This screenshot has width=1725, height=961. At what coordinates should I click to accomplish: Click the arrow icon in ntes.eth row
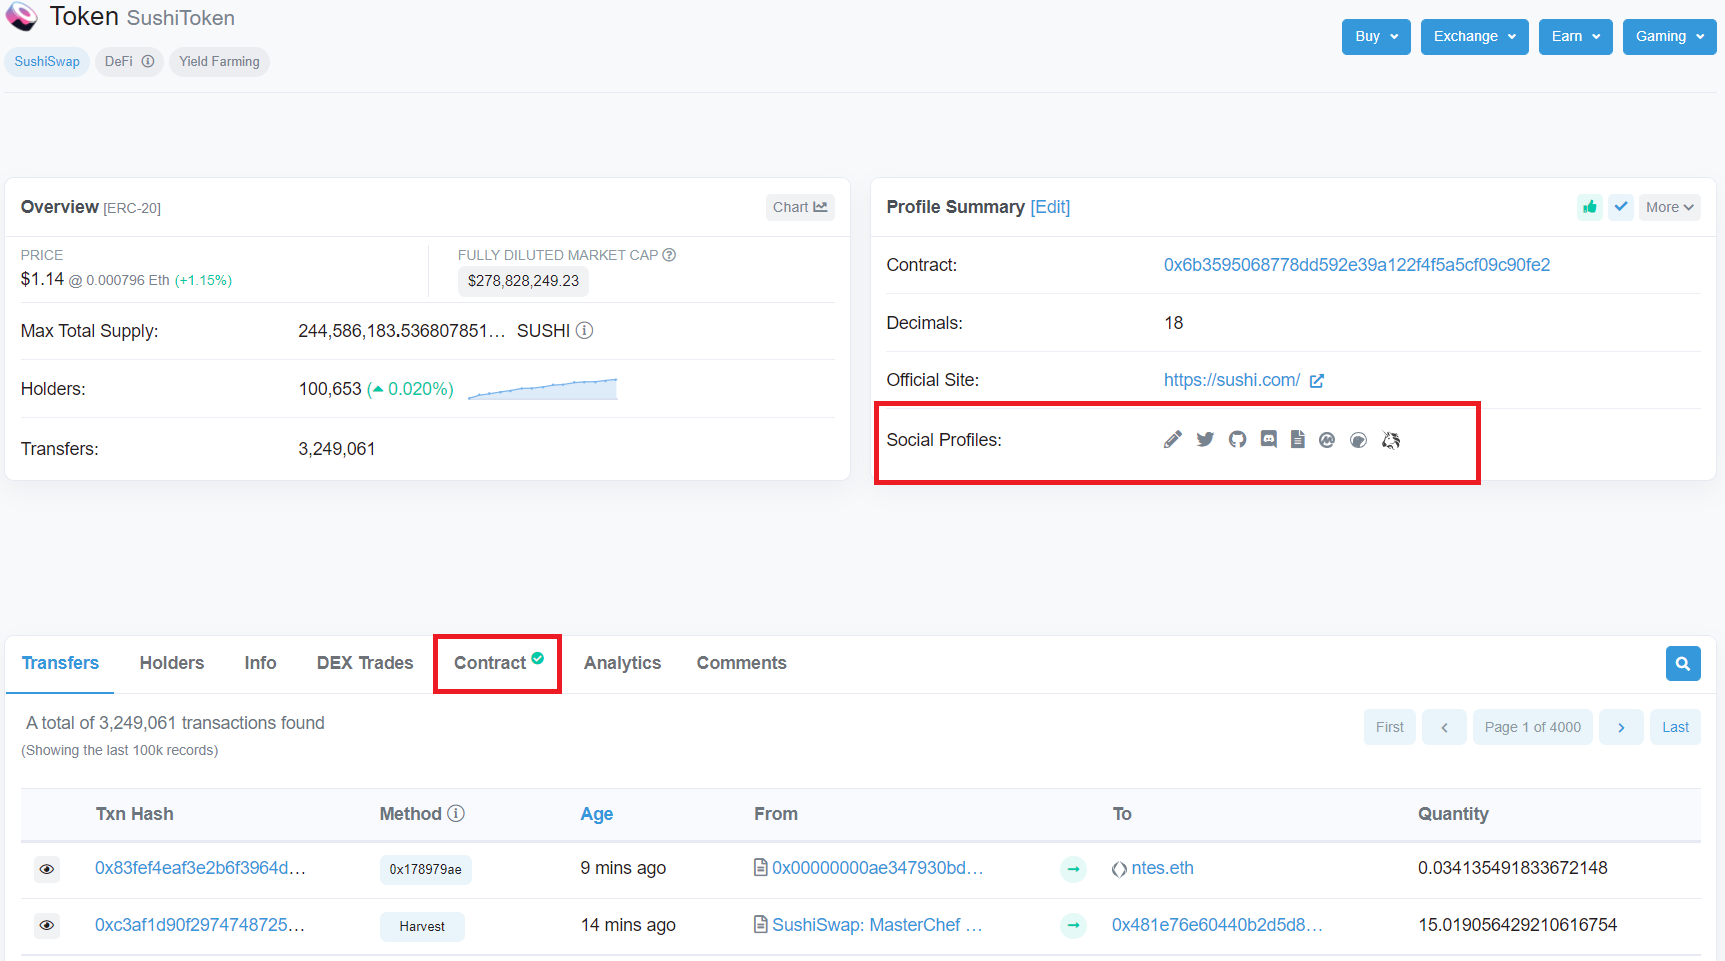click(1073, 869)
